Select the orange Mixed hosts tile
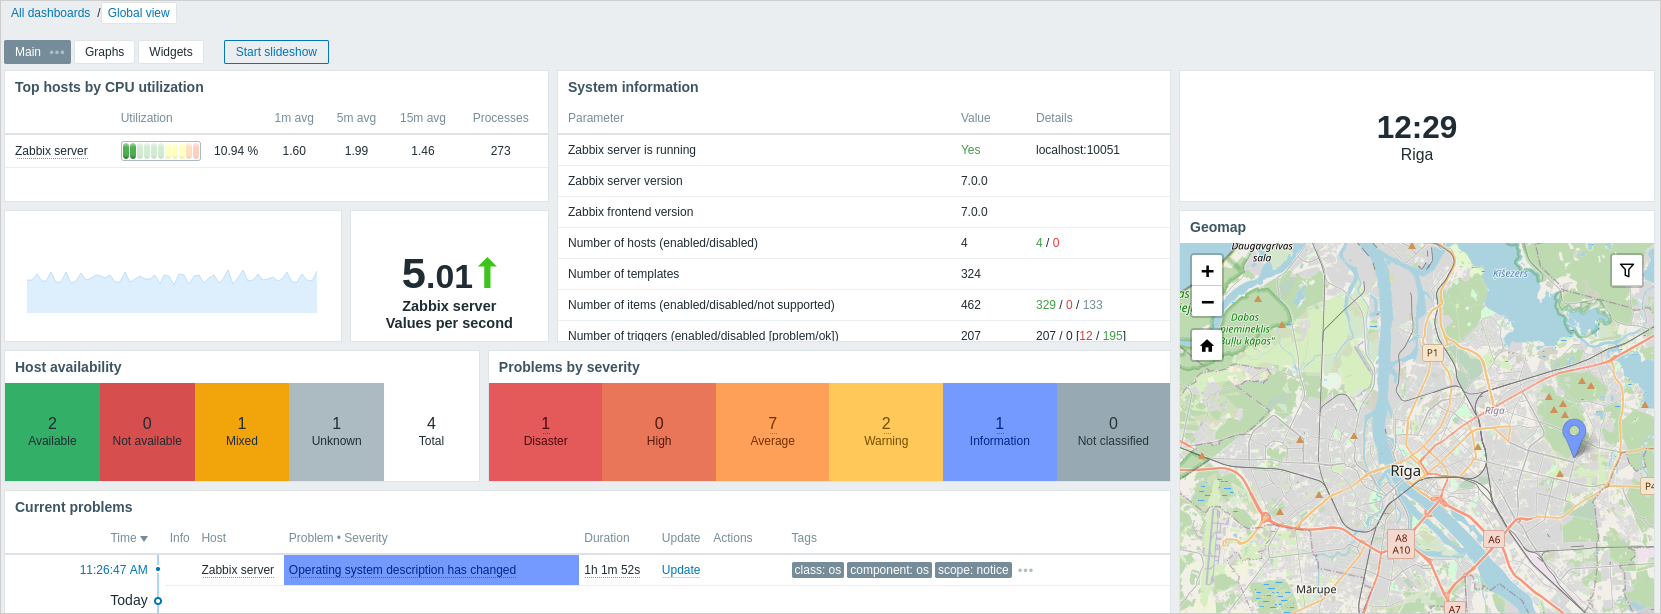Screen dimensions: 1661x614 click(242, 432)
